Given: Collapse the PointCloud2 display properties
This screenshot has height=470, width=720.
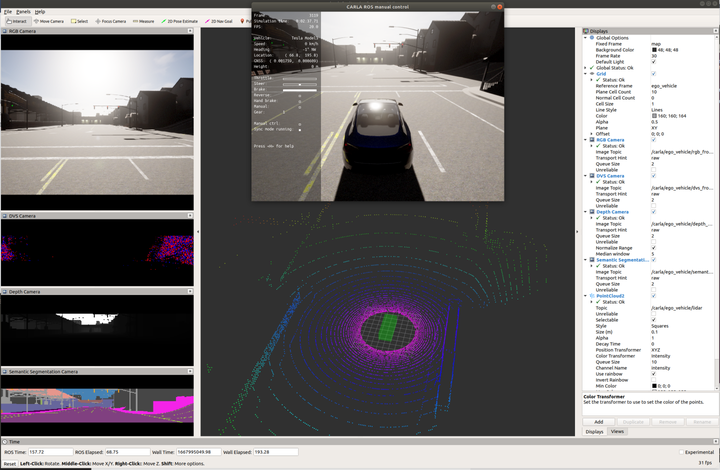Looking at the screenshot, I should pyautogui.click(x=587, y=296).
